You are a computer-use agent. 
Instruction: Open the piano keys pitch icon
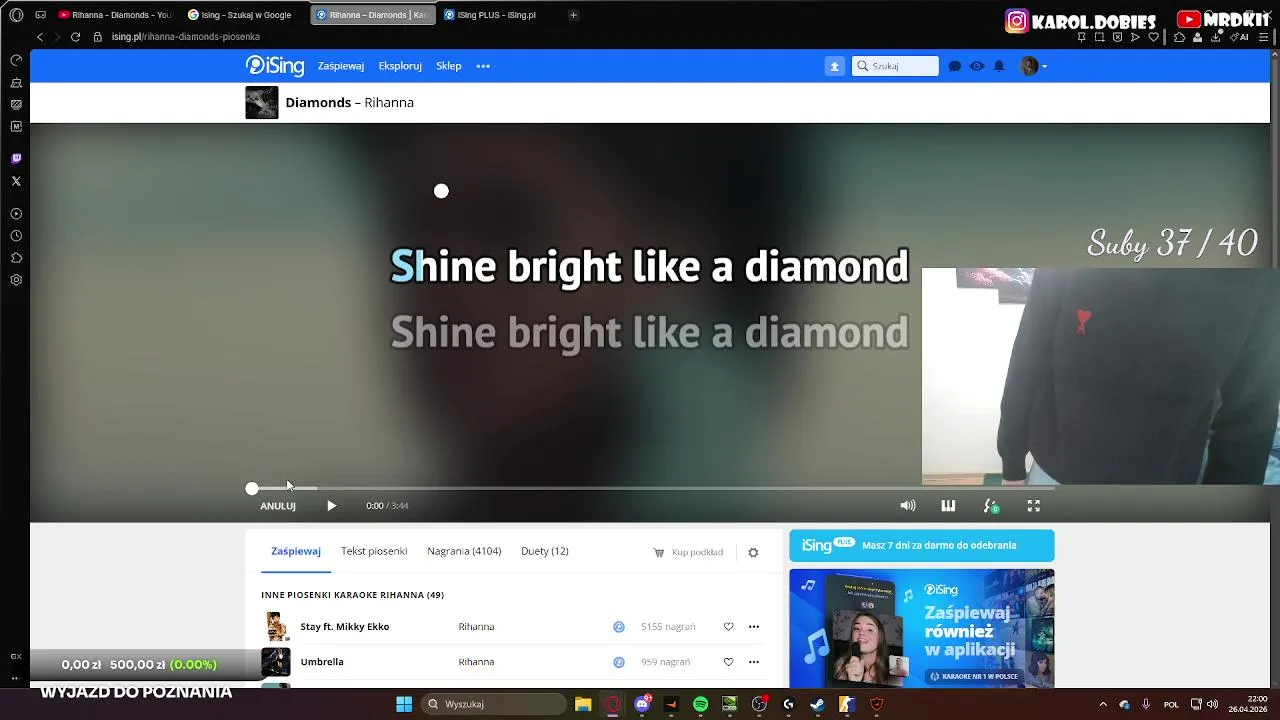point(948,506)
